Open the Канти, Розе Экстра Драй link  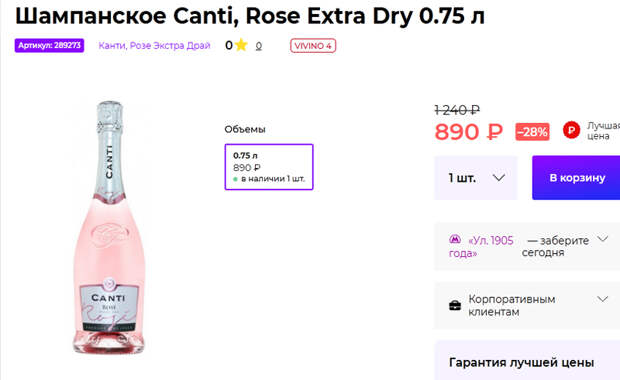click(154, 45)
